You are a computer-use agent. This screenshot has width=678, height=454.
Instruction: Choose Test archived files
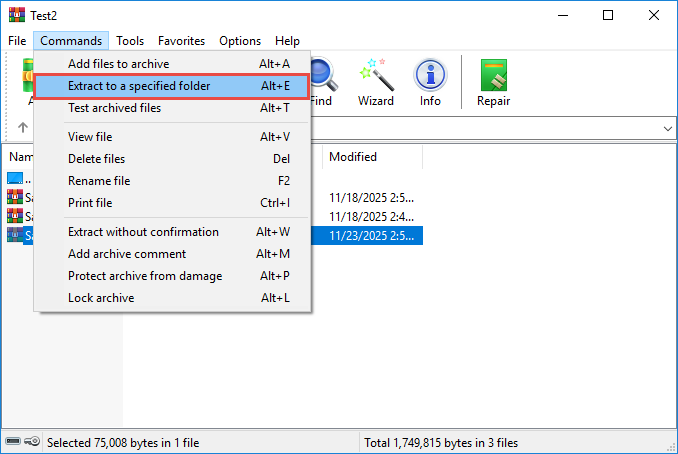pyautogui.click(x=172, y=108)
